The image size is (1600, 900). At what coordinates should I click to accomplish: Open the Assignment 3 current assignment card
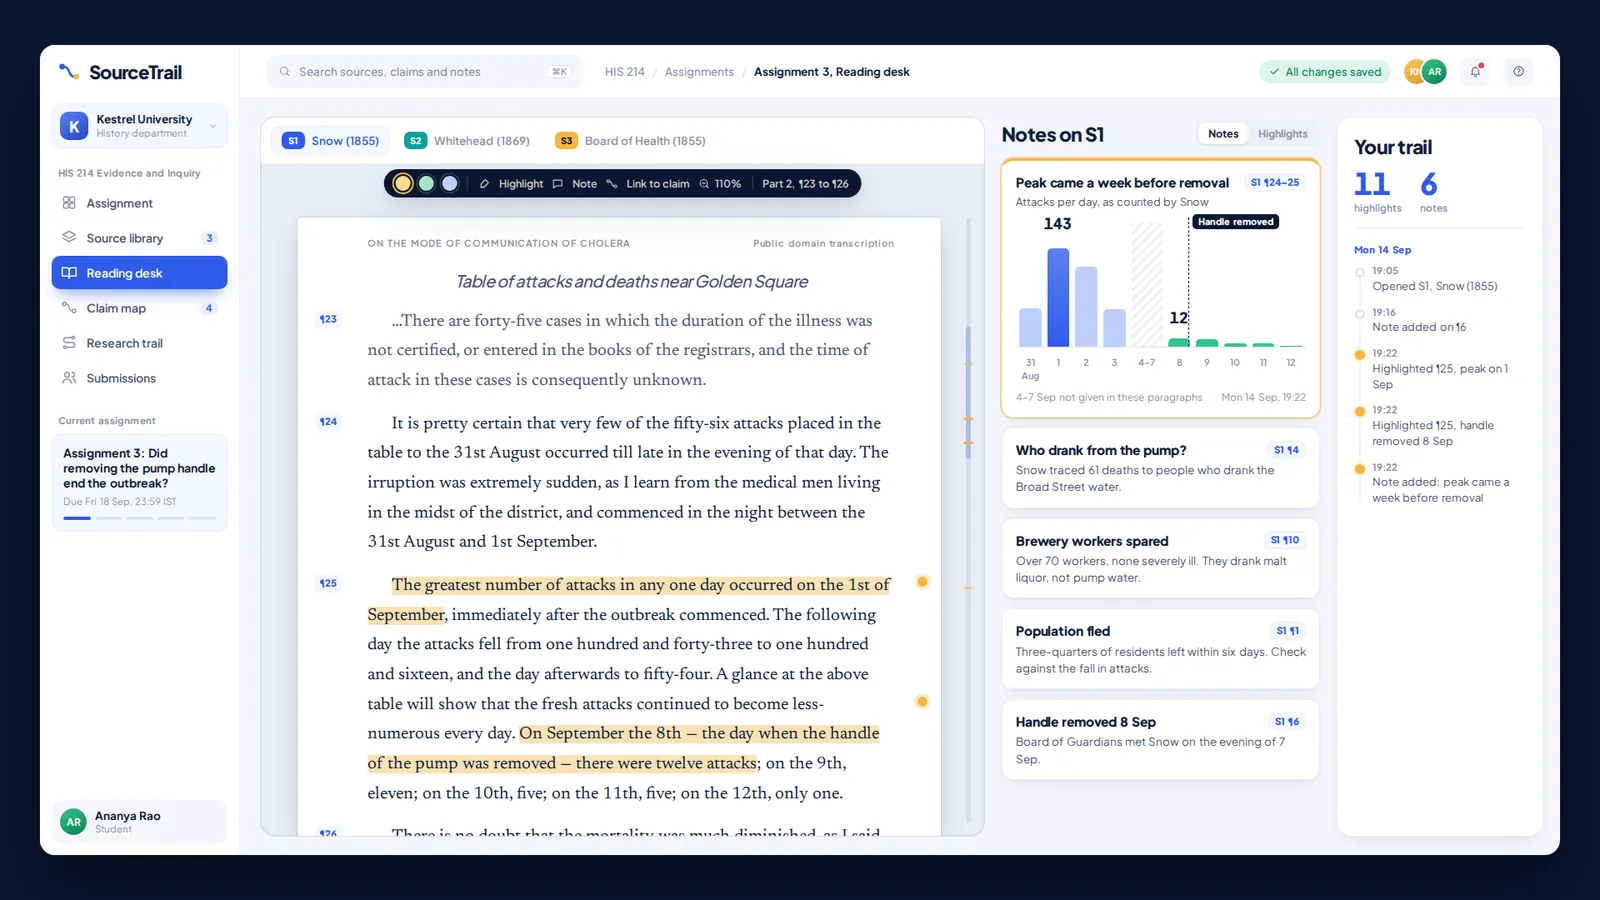tap(139, 482)
